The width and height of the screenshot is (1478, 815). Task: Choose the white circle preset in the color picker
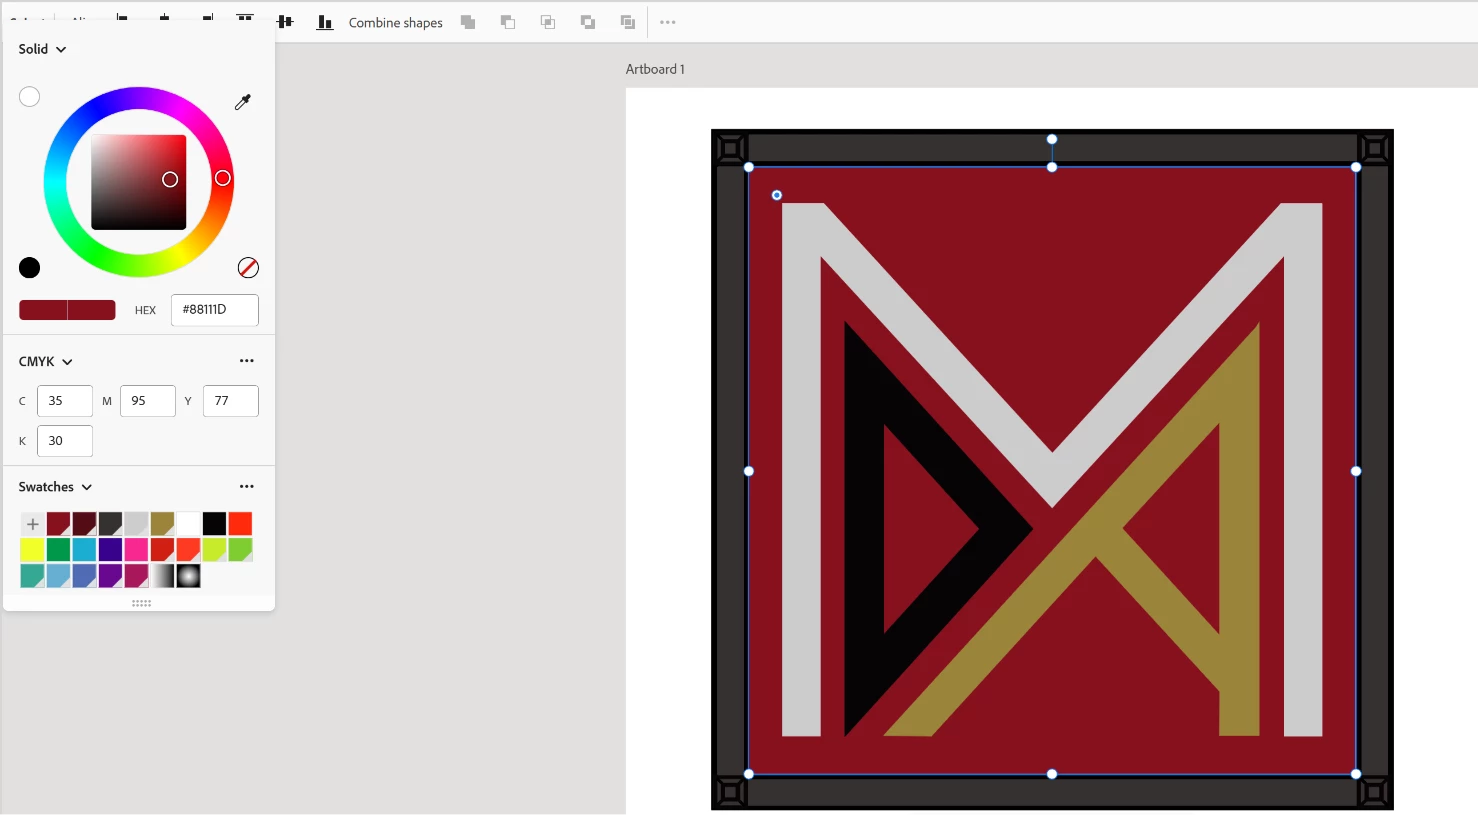[x=30, y=97]
